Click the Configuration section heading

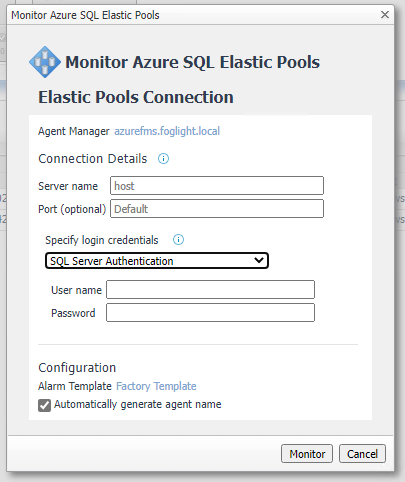pos(77,368)
